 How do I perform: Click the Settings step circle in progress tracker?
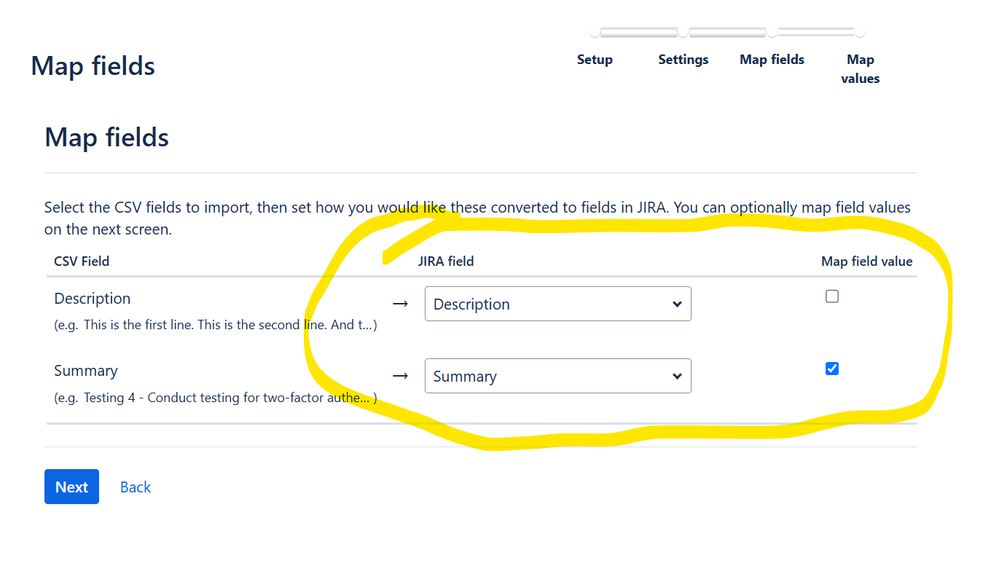(683, 32)
